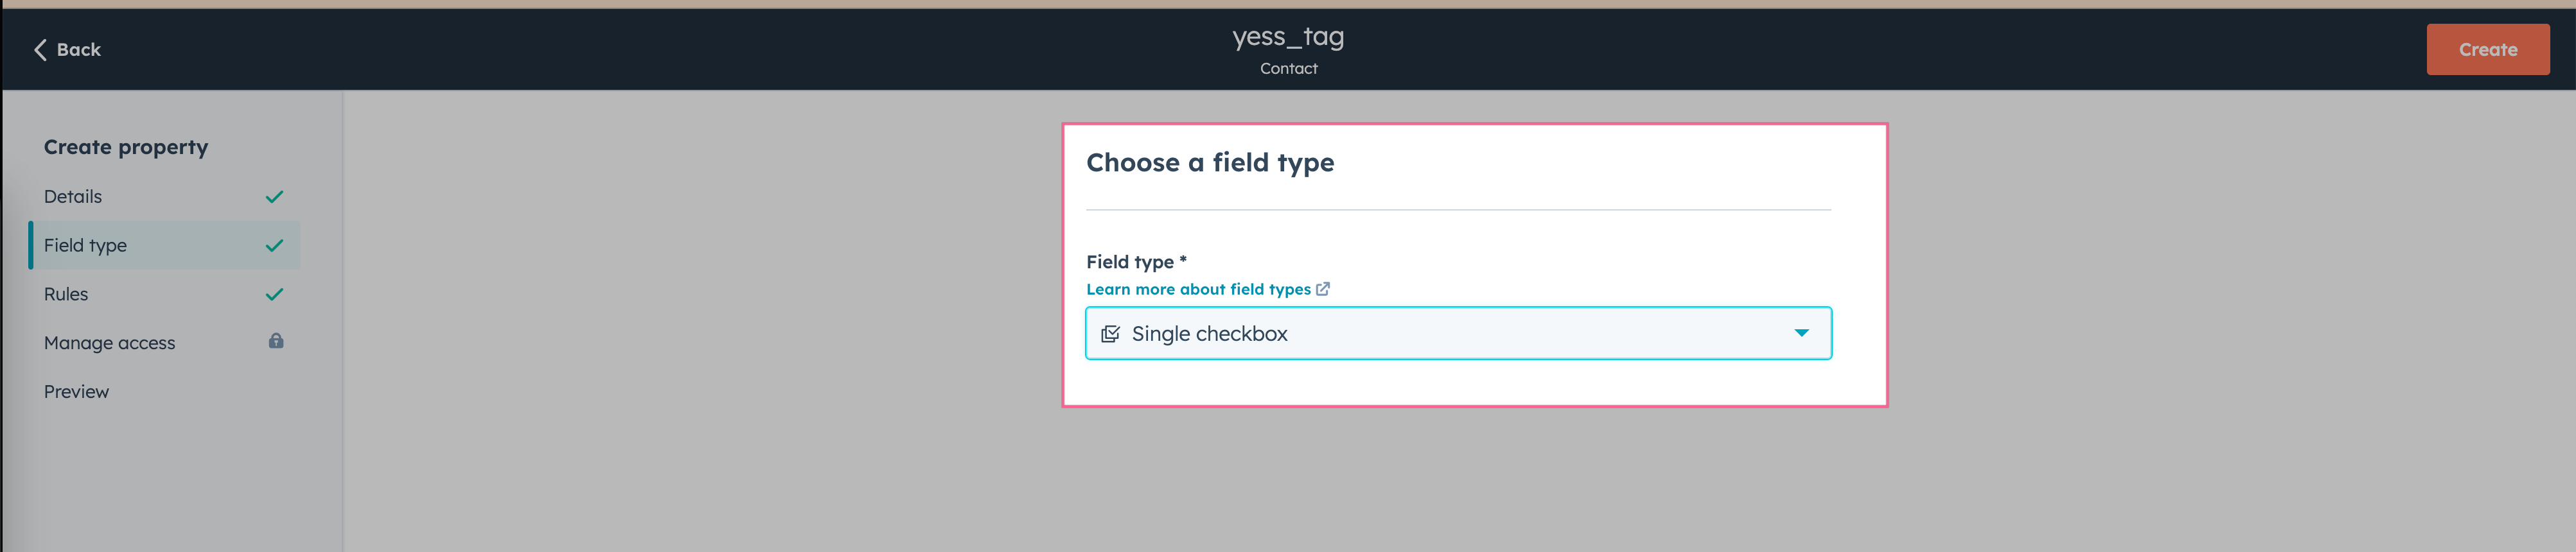Click the checkmark icon next to Details
This screenshot has height=552, width=2576.
274,197
